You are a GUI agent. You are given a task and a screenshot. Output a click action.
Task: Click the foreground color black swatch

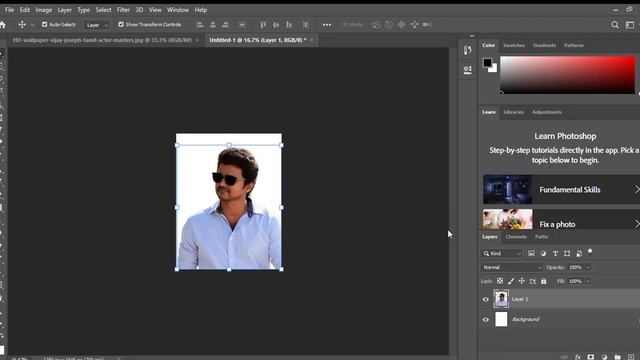click(487, 62)
